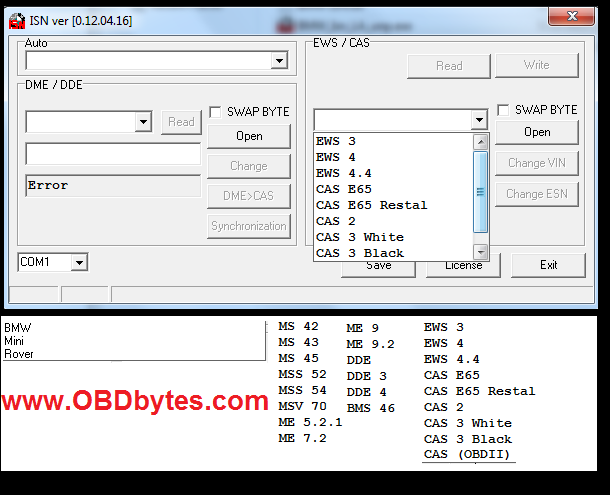The height and width of the screenshot is (495, 610).
Task: Expand the Auto dropdown
Action: [x=279, y=62]
